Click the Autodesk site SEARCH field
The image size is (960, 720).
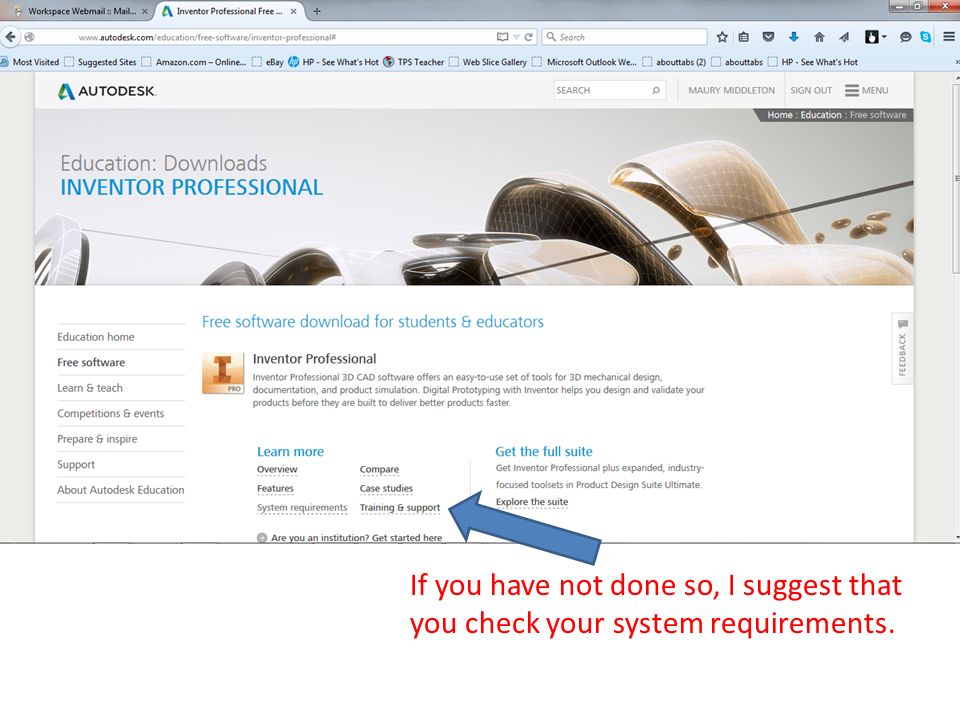click(x=601, y=90)
